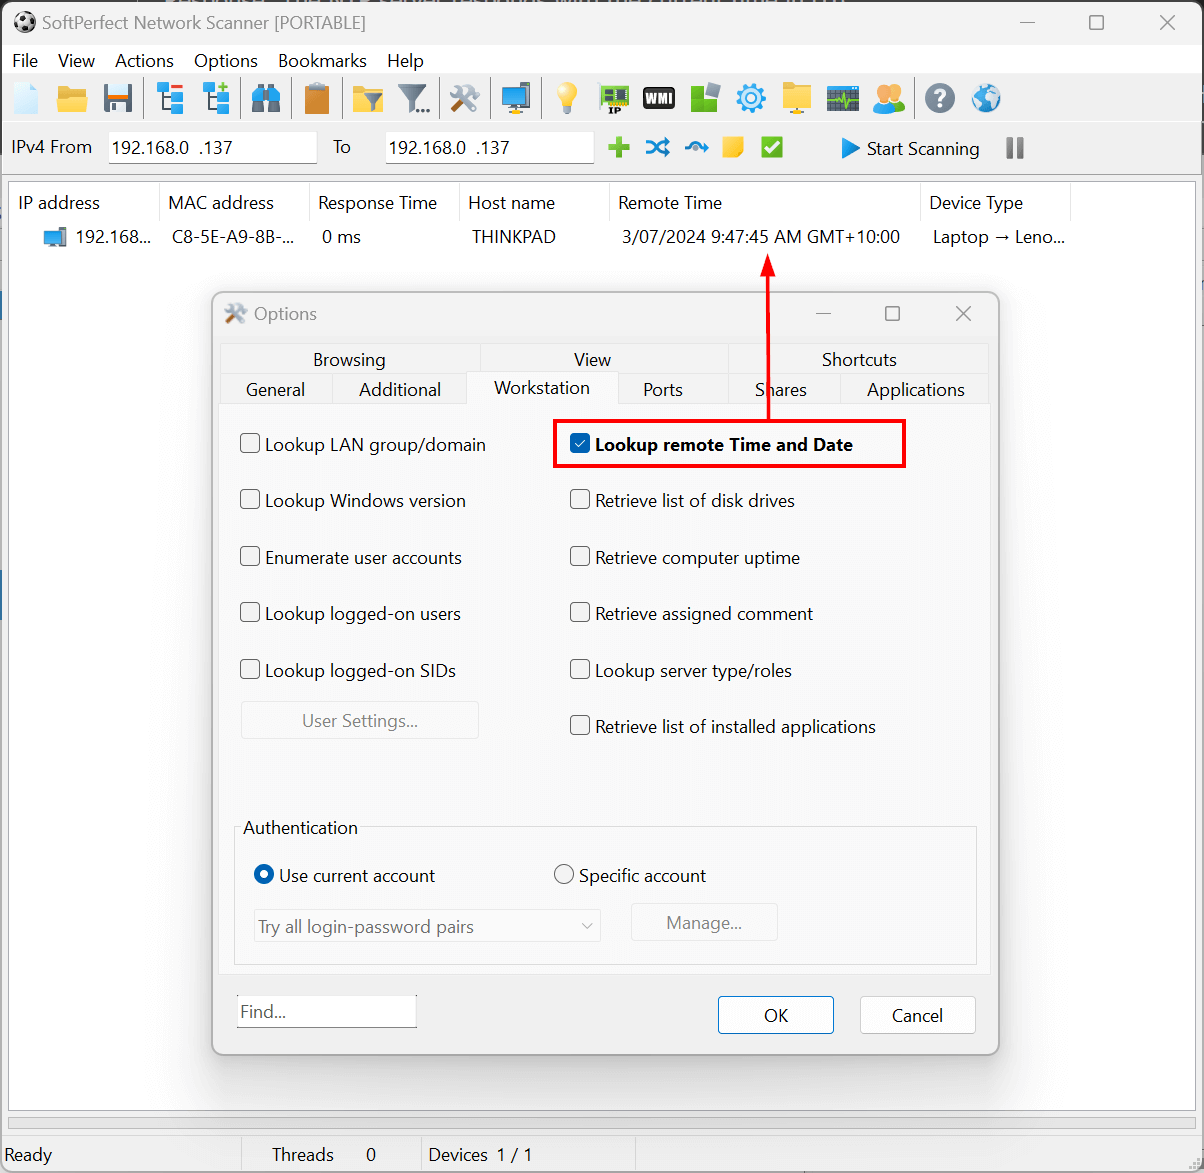1204x1173 pixels.
Task: Click the shared network folder icon
Action: tap(797, 98)
